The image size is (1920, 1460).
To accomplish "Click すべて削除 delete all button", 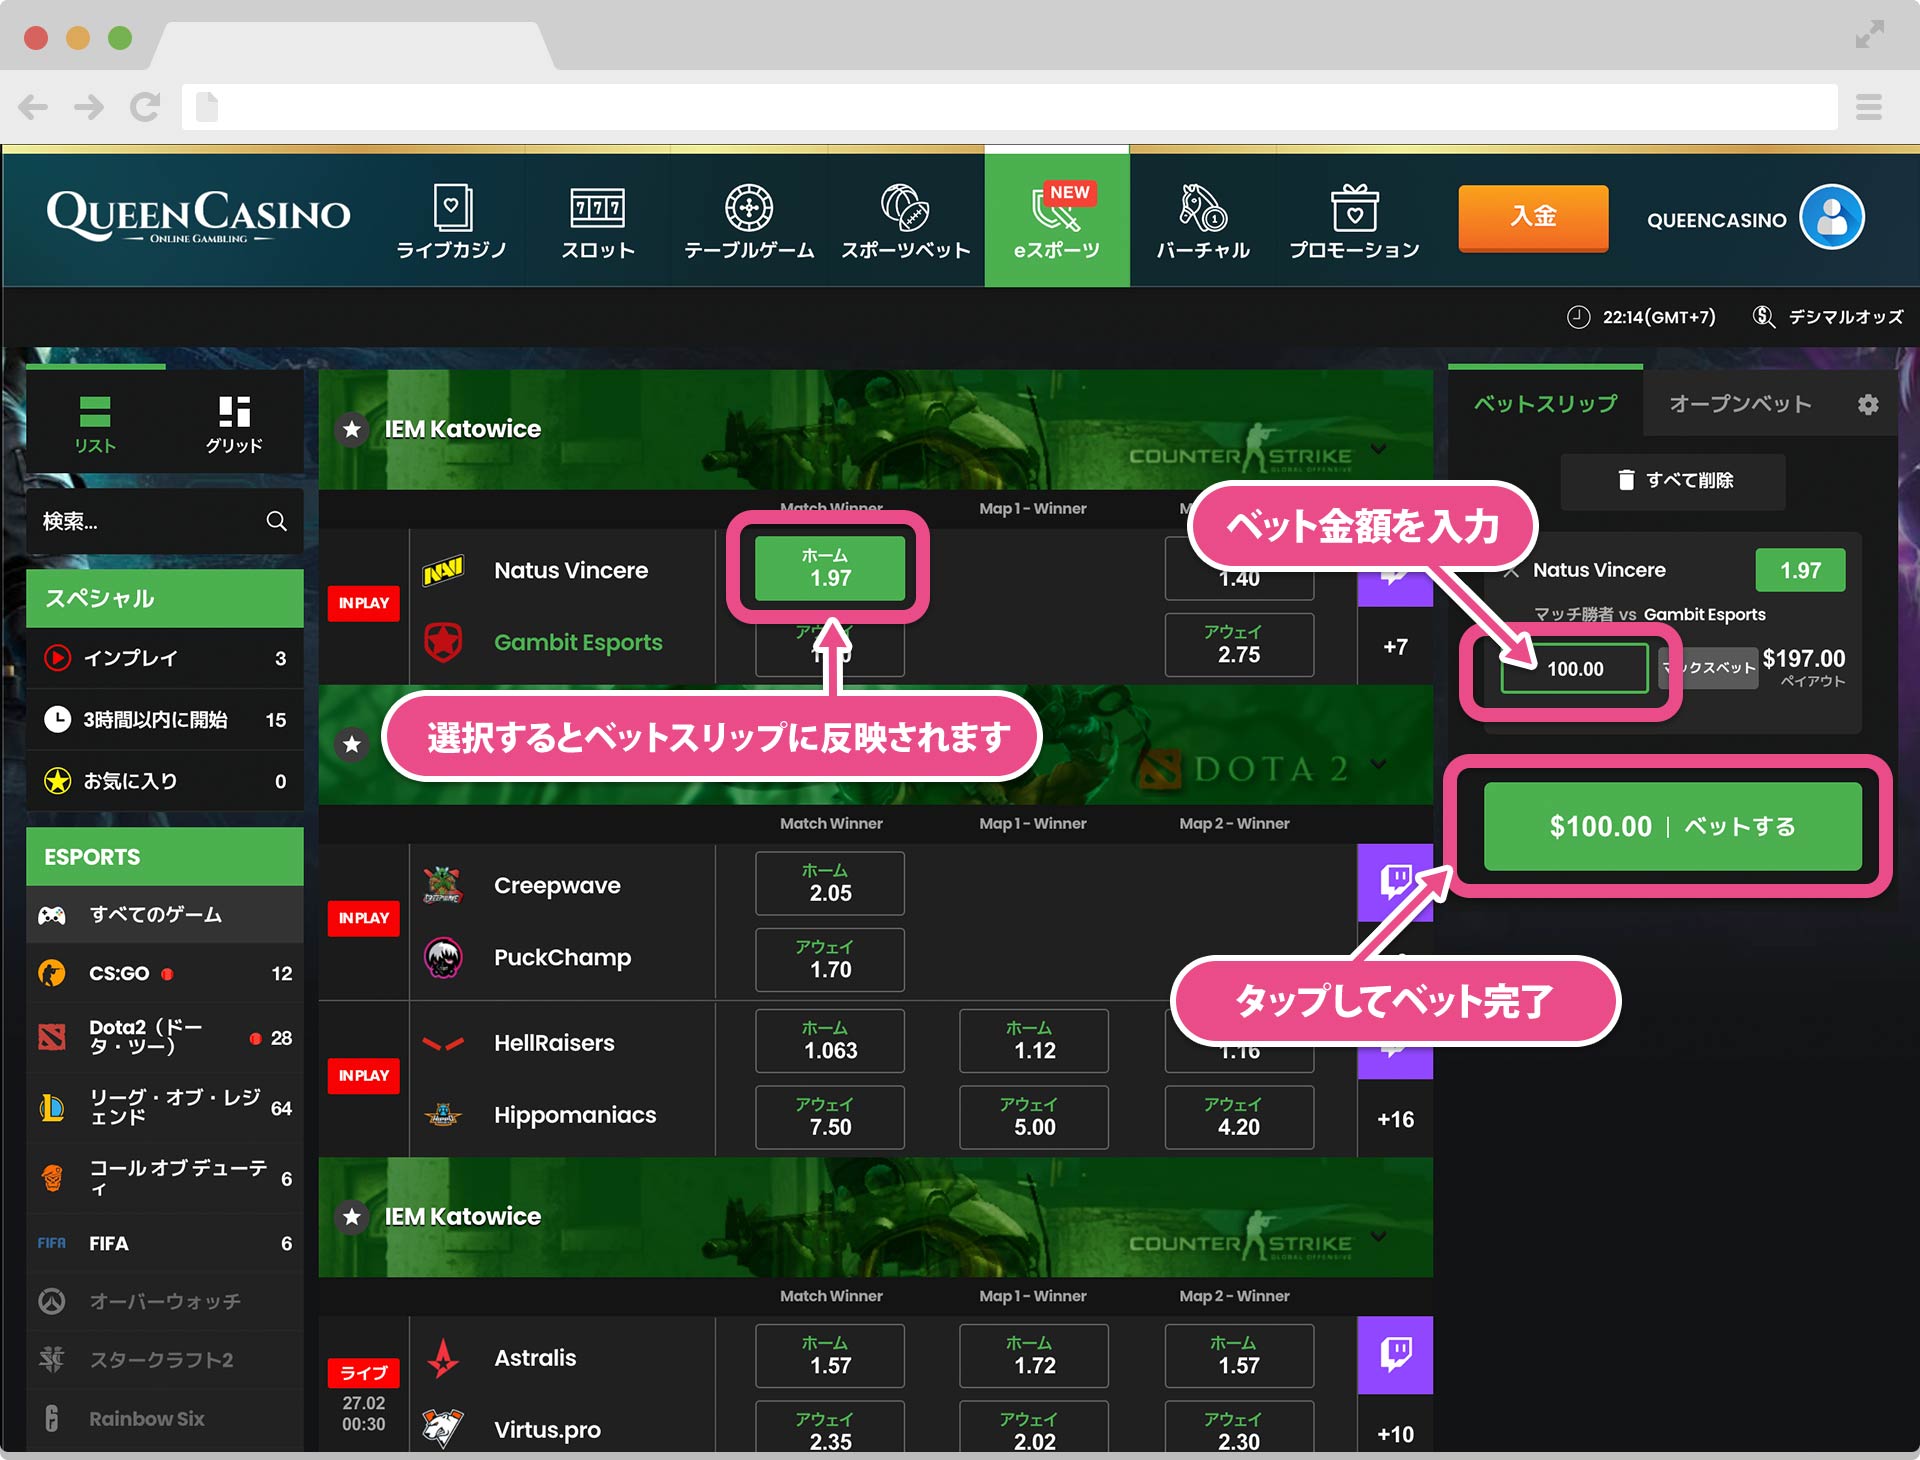I will (x=1673, y=481).
